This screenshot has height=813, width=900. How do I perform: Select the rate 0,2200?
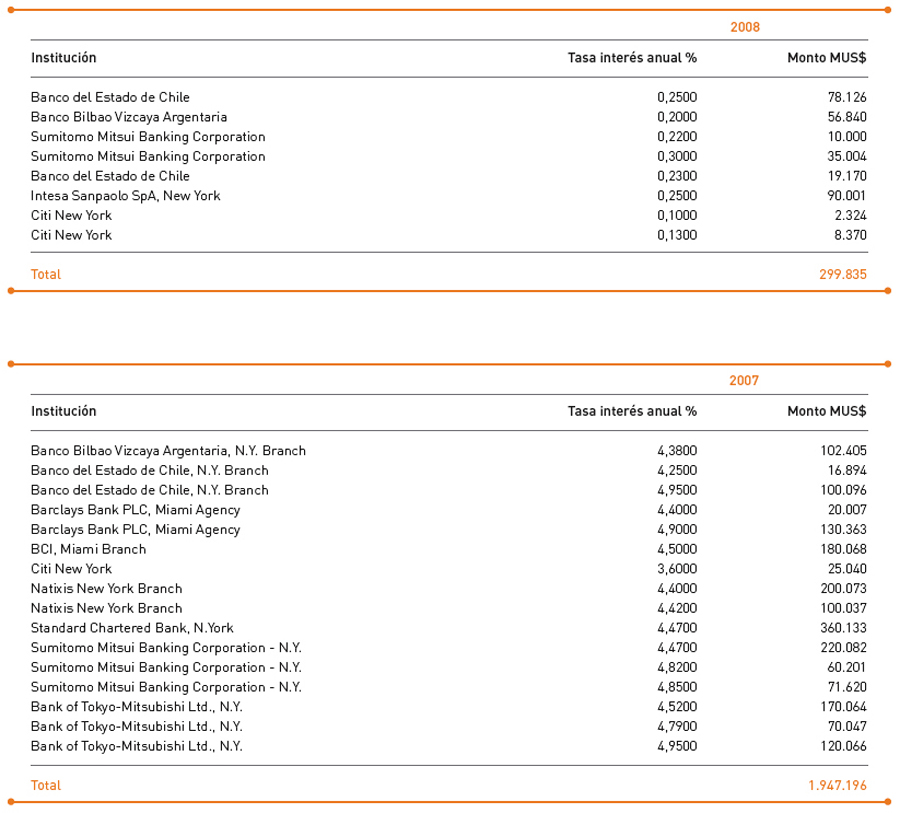[x=677, y=137]
